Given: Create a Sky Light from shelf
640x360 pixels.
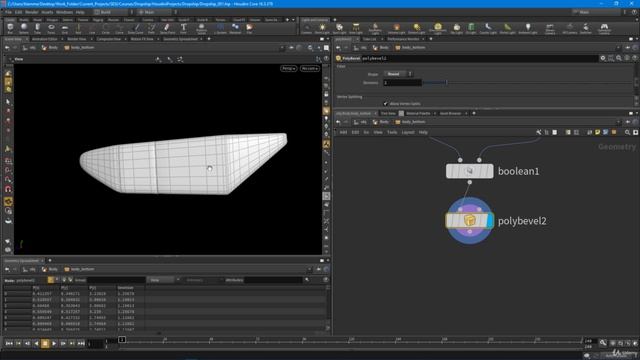Looking at the screenshot, I should point(456,29).
